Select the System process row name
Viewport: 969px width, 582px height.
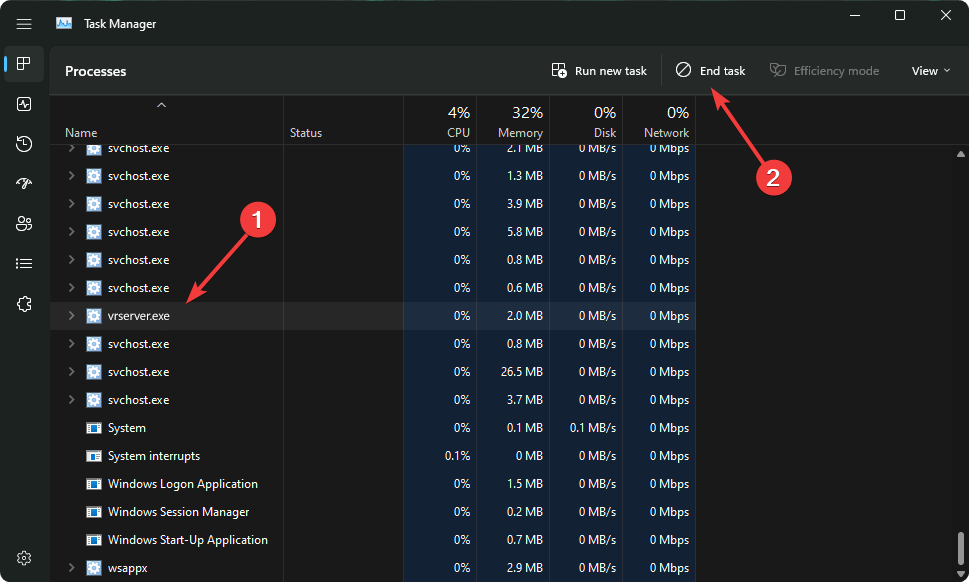coord(127,428)
